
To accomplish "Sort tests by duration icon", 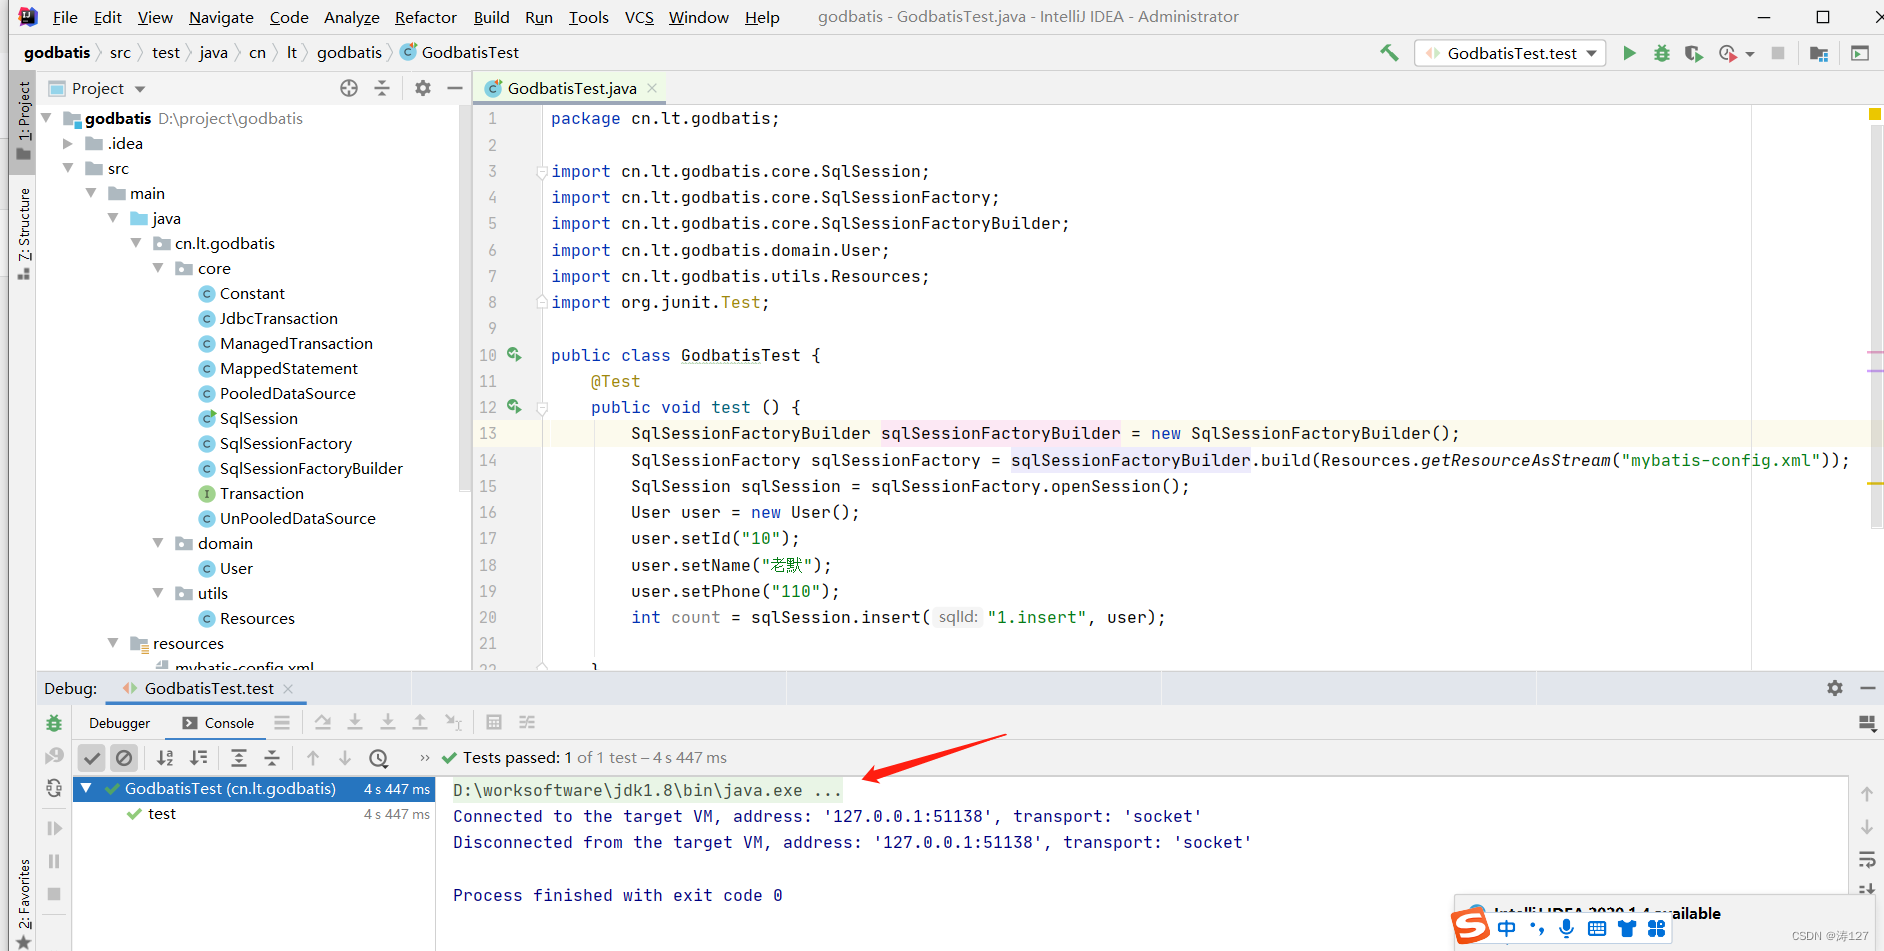I will click(199, 758).
